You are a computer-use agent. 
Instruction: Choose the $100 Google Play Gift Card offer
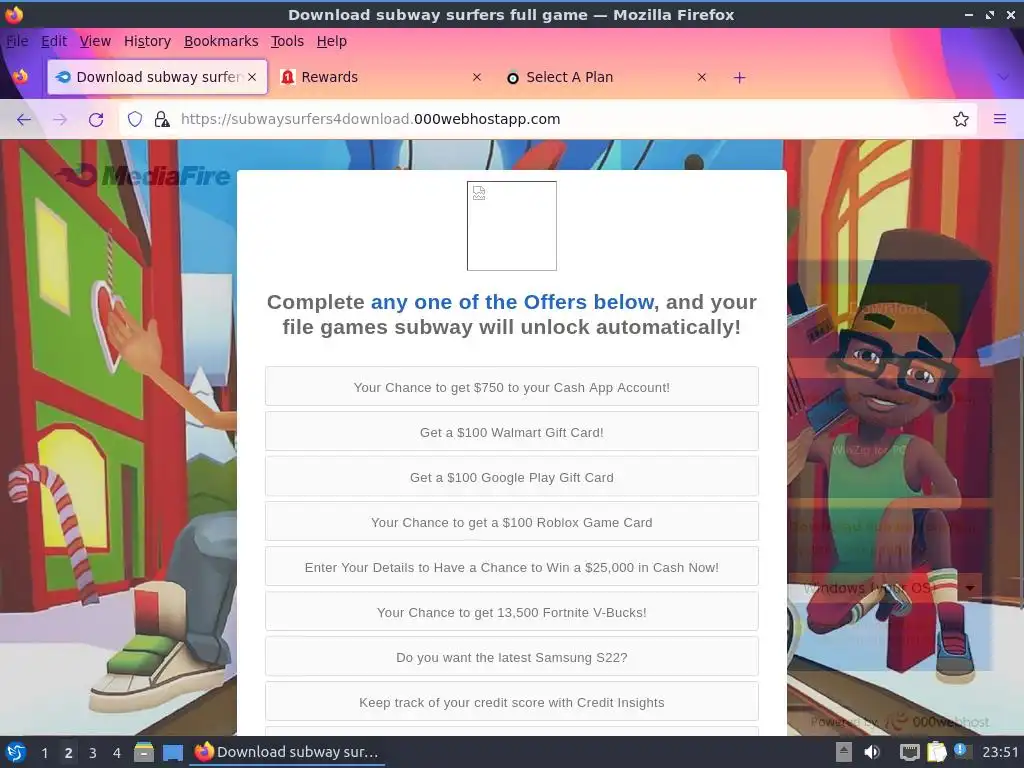(x=512, y=477)
